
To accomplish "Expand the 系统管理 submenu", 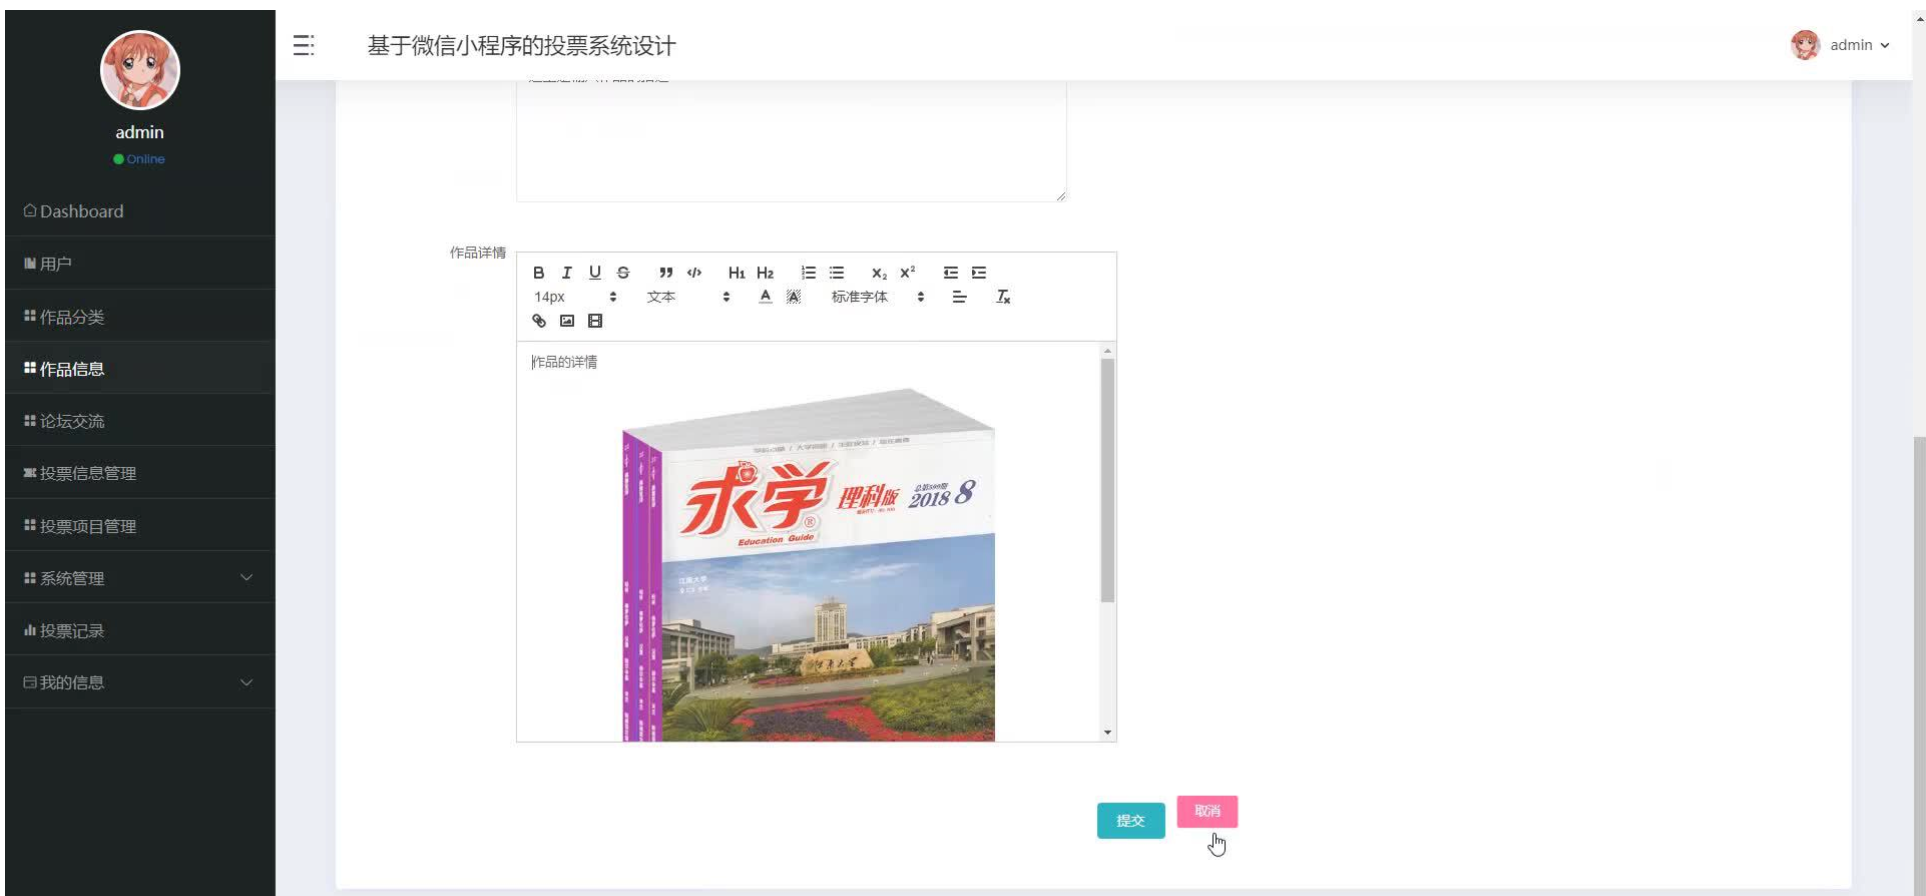I will pos(139,578).
